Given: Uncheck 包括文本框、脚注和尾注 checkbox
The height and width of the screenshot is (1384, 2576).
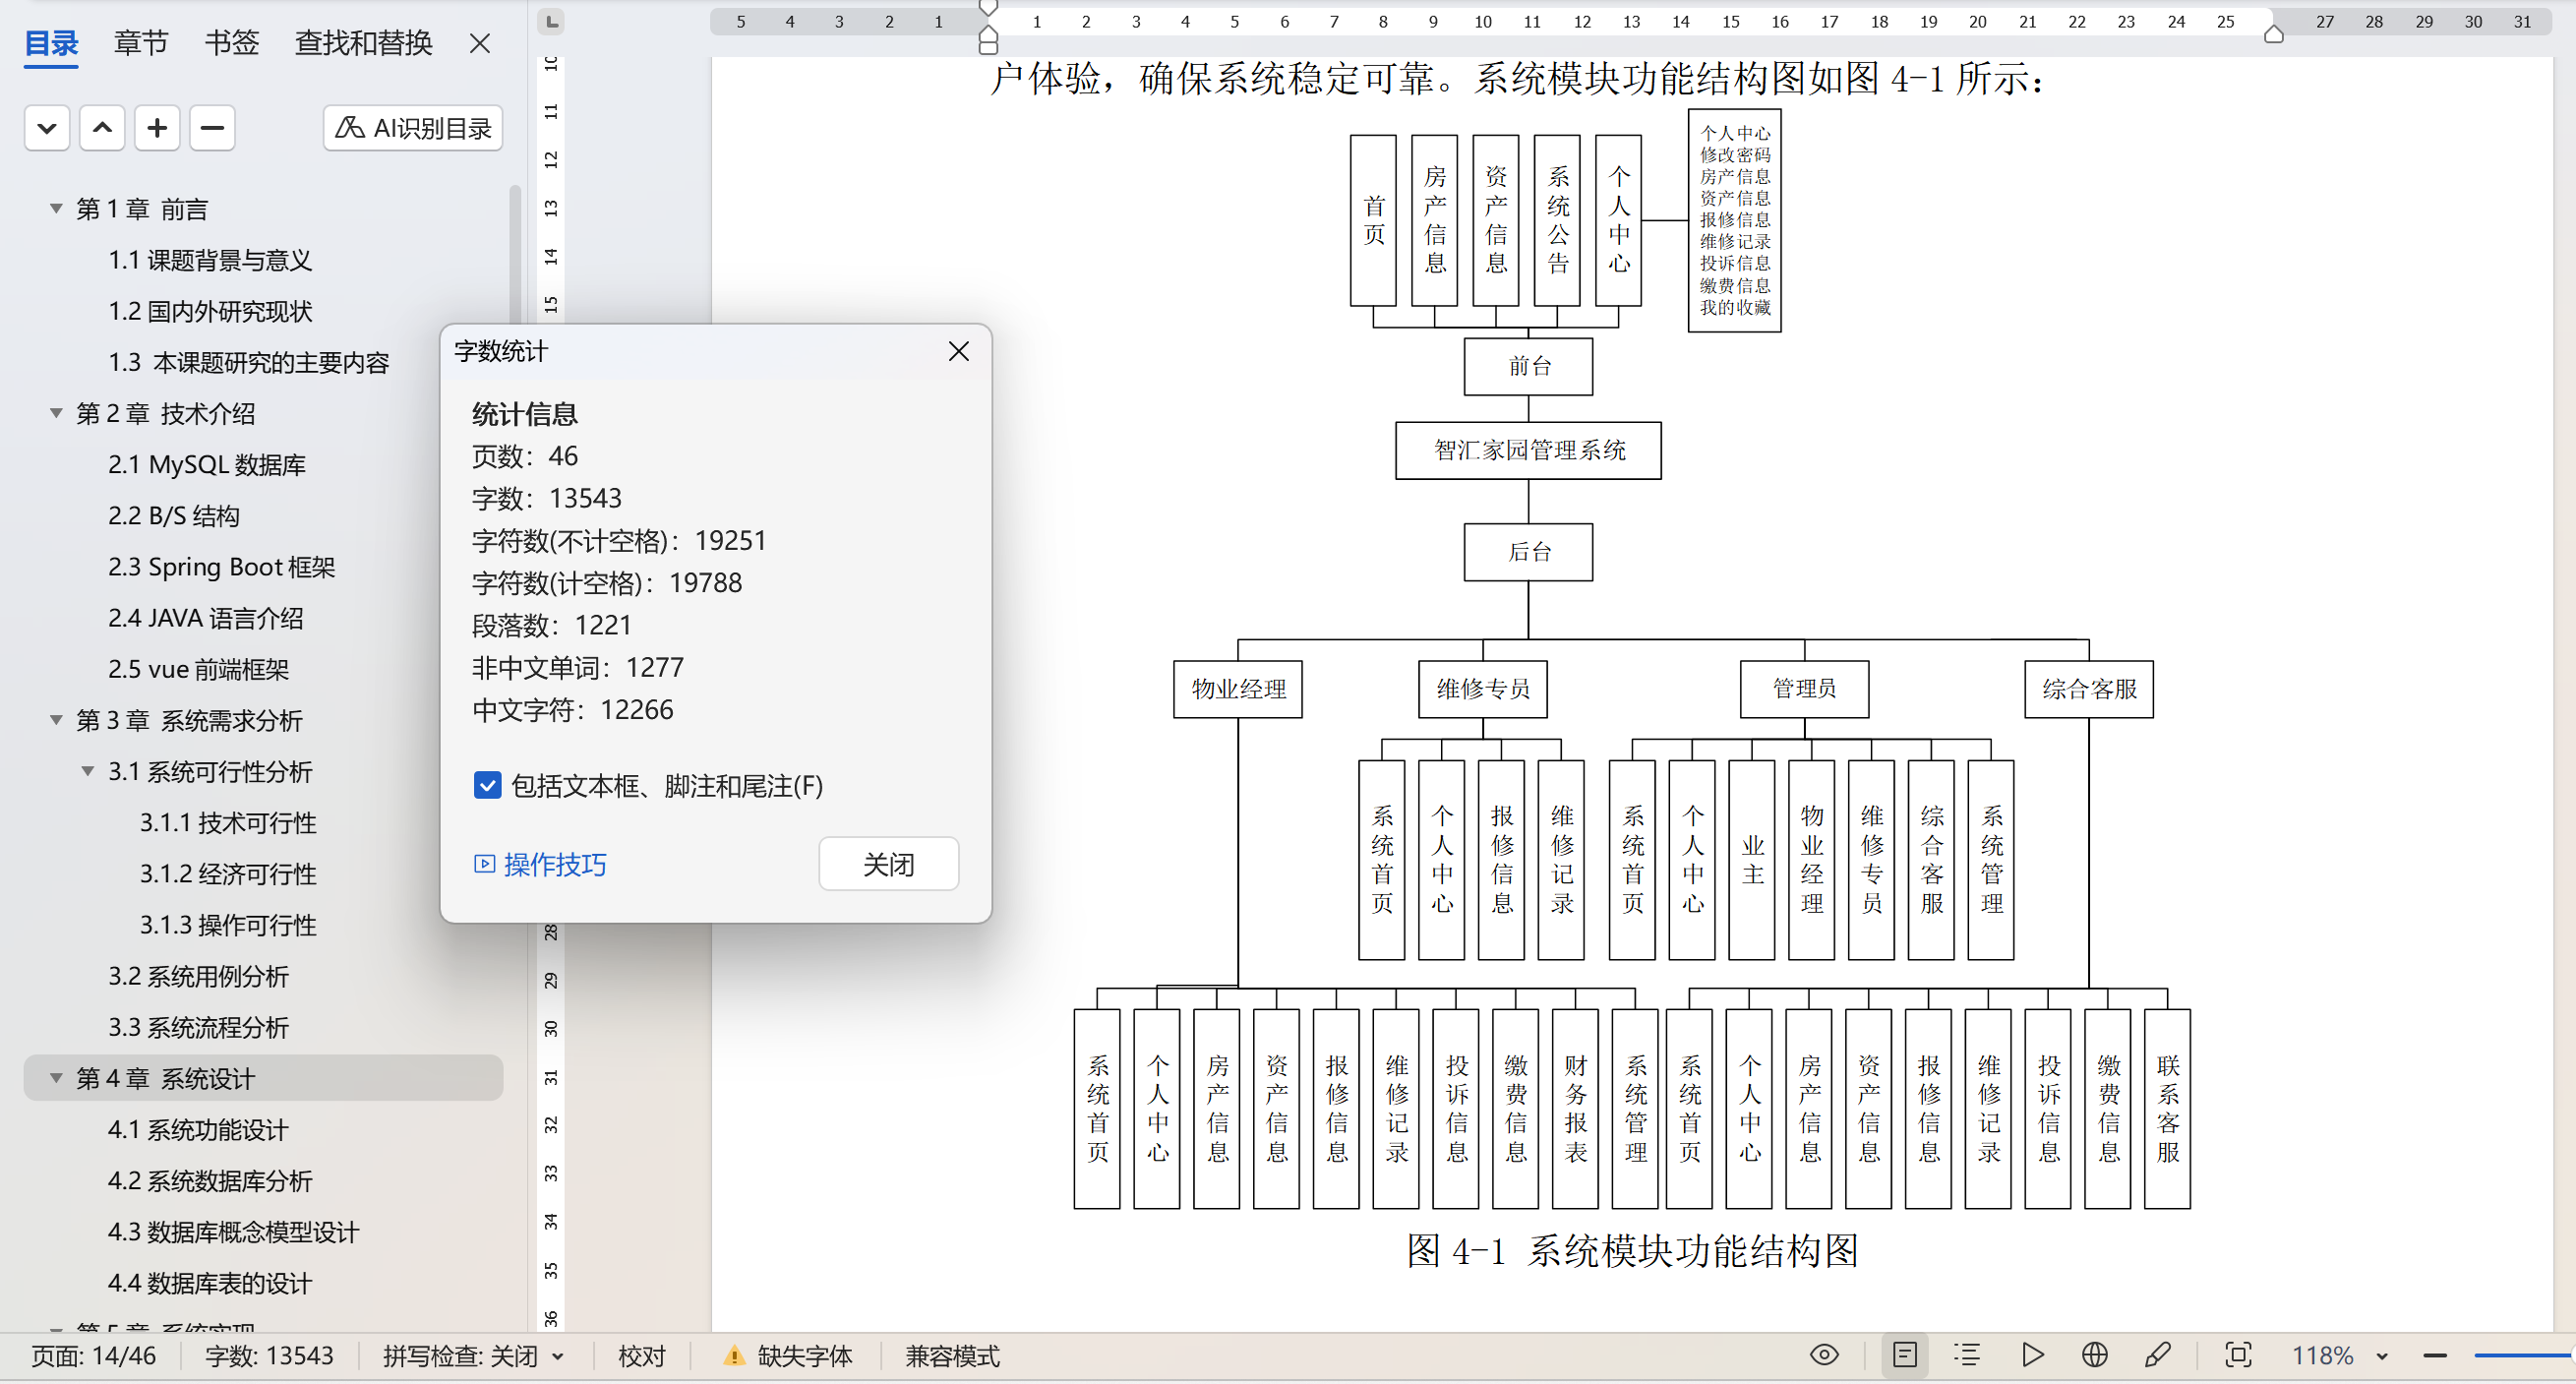Looking at the screenshot, I should pyautogui.click(x=487, y=786).
